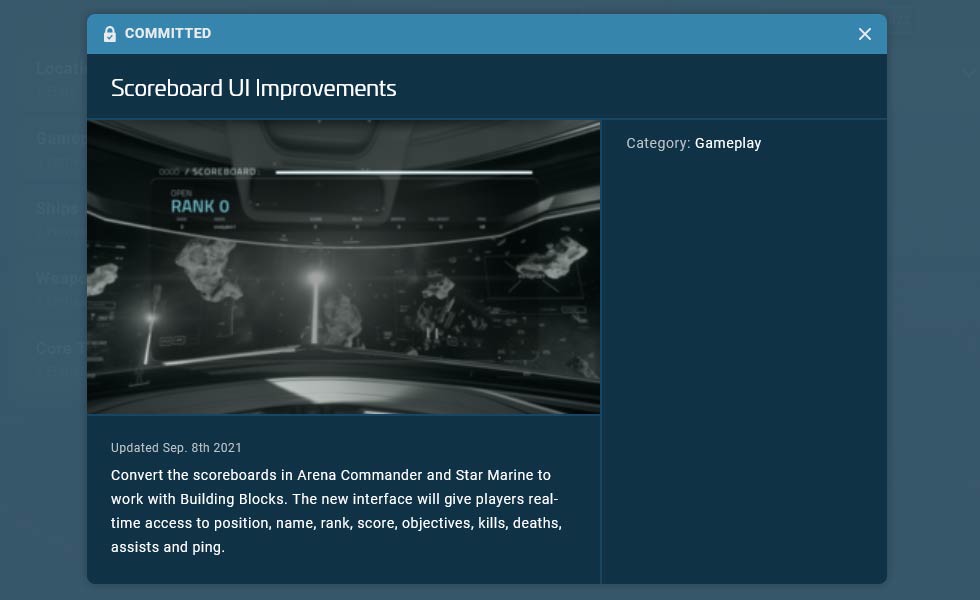
Task: Click the background chevron behind the dialog
Action: point(968,73)
